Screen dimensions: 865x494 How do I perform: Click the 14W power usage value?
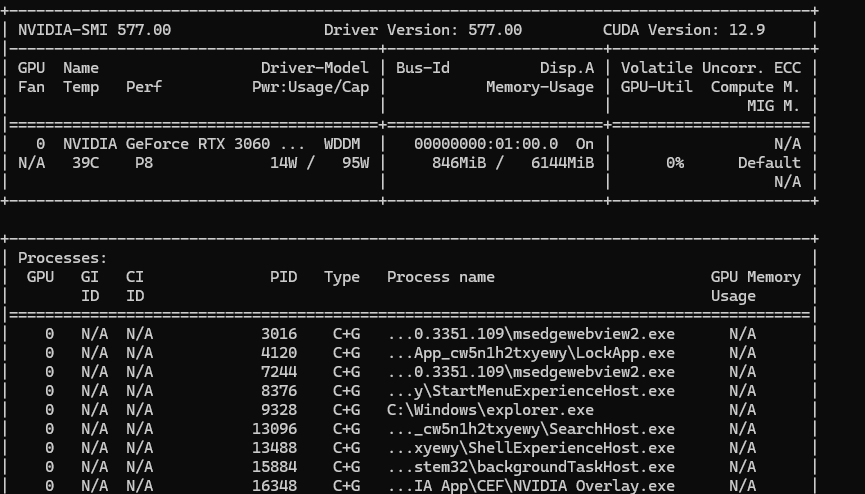point(283,163)
